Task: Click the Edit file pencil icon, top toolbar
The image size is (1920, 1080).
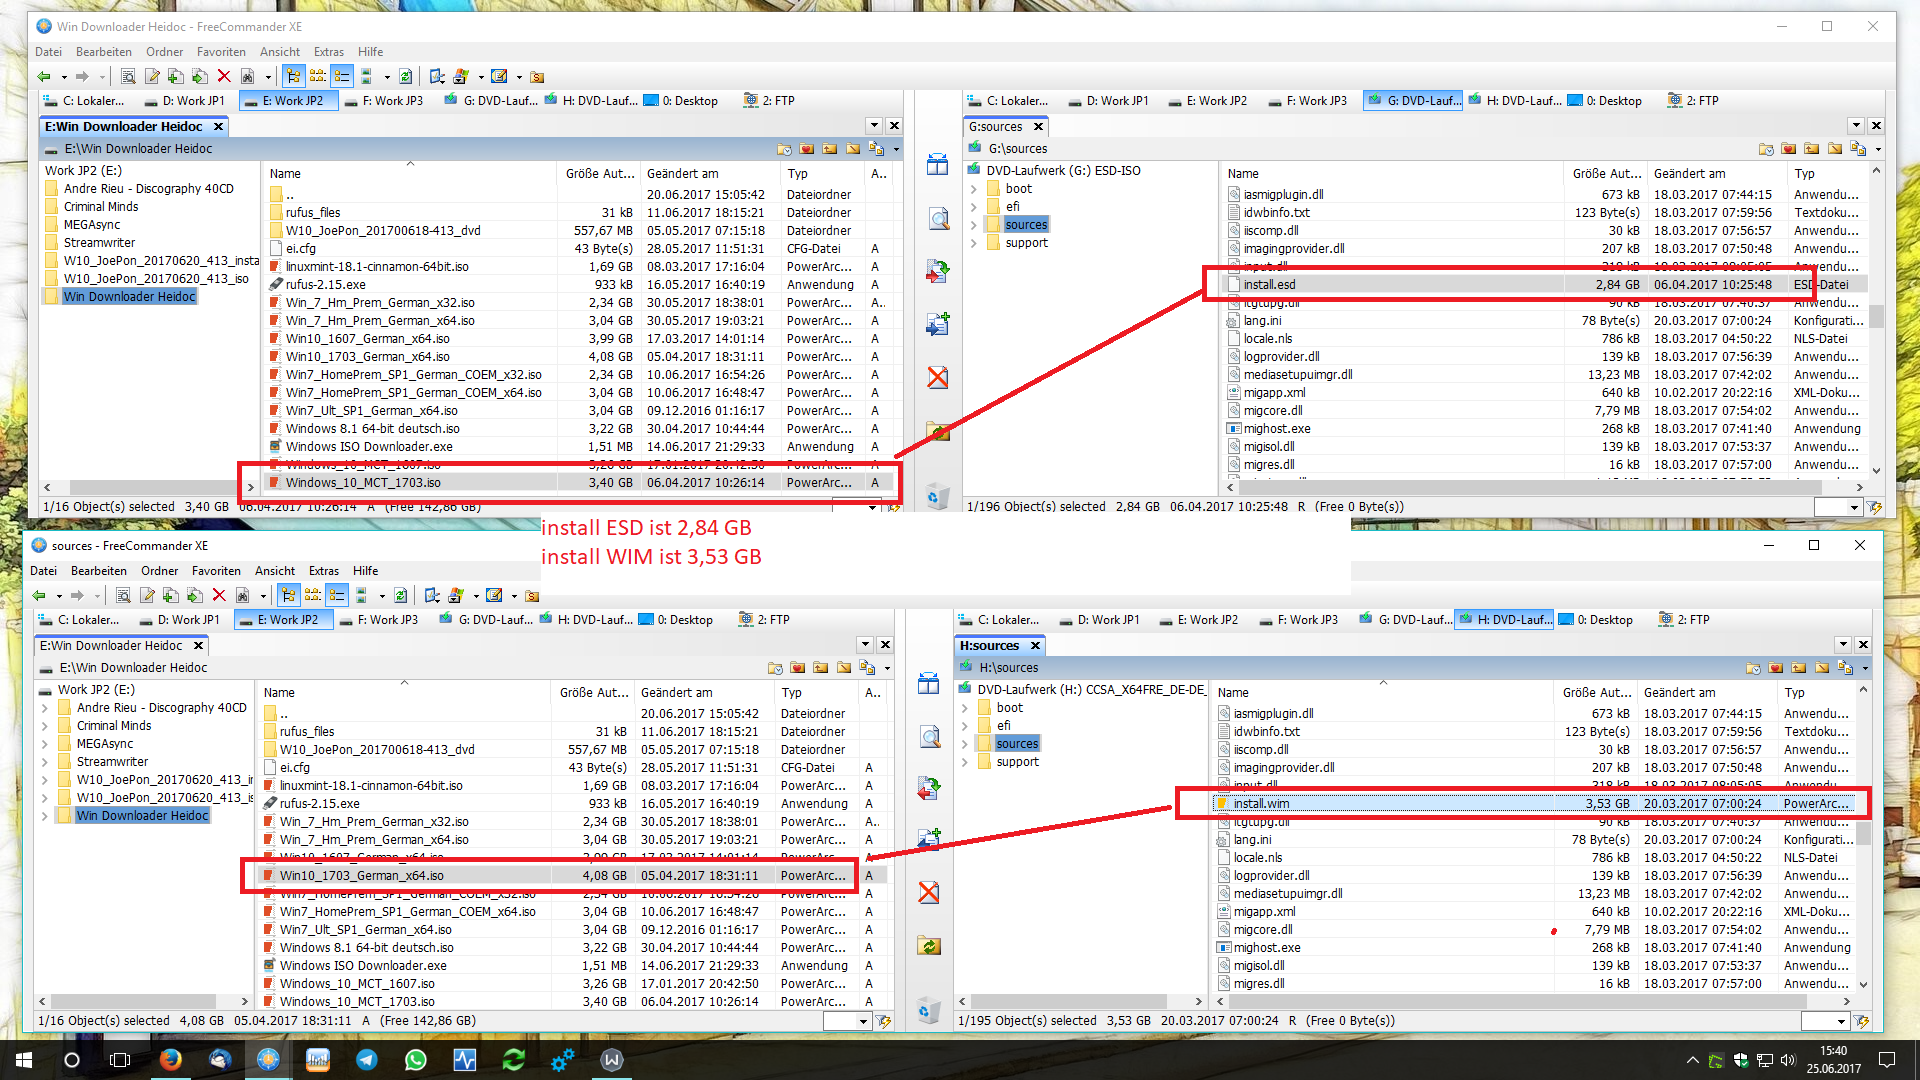Action: [x=152, y=77]
